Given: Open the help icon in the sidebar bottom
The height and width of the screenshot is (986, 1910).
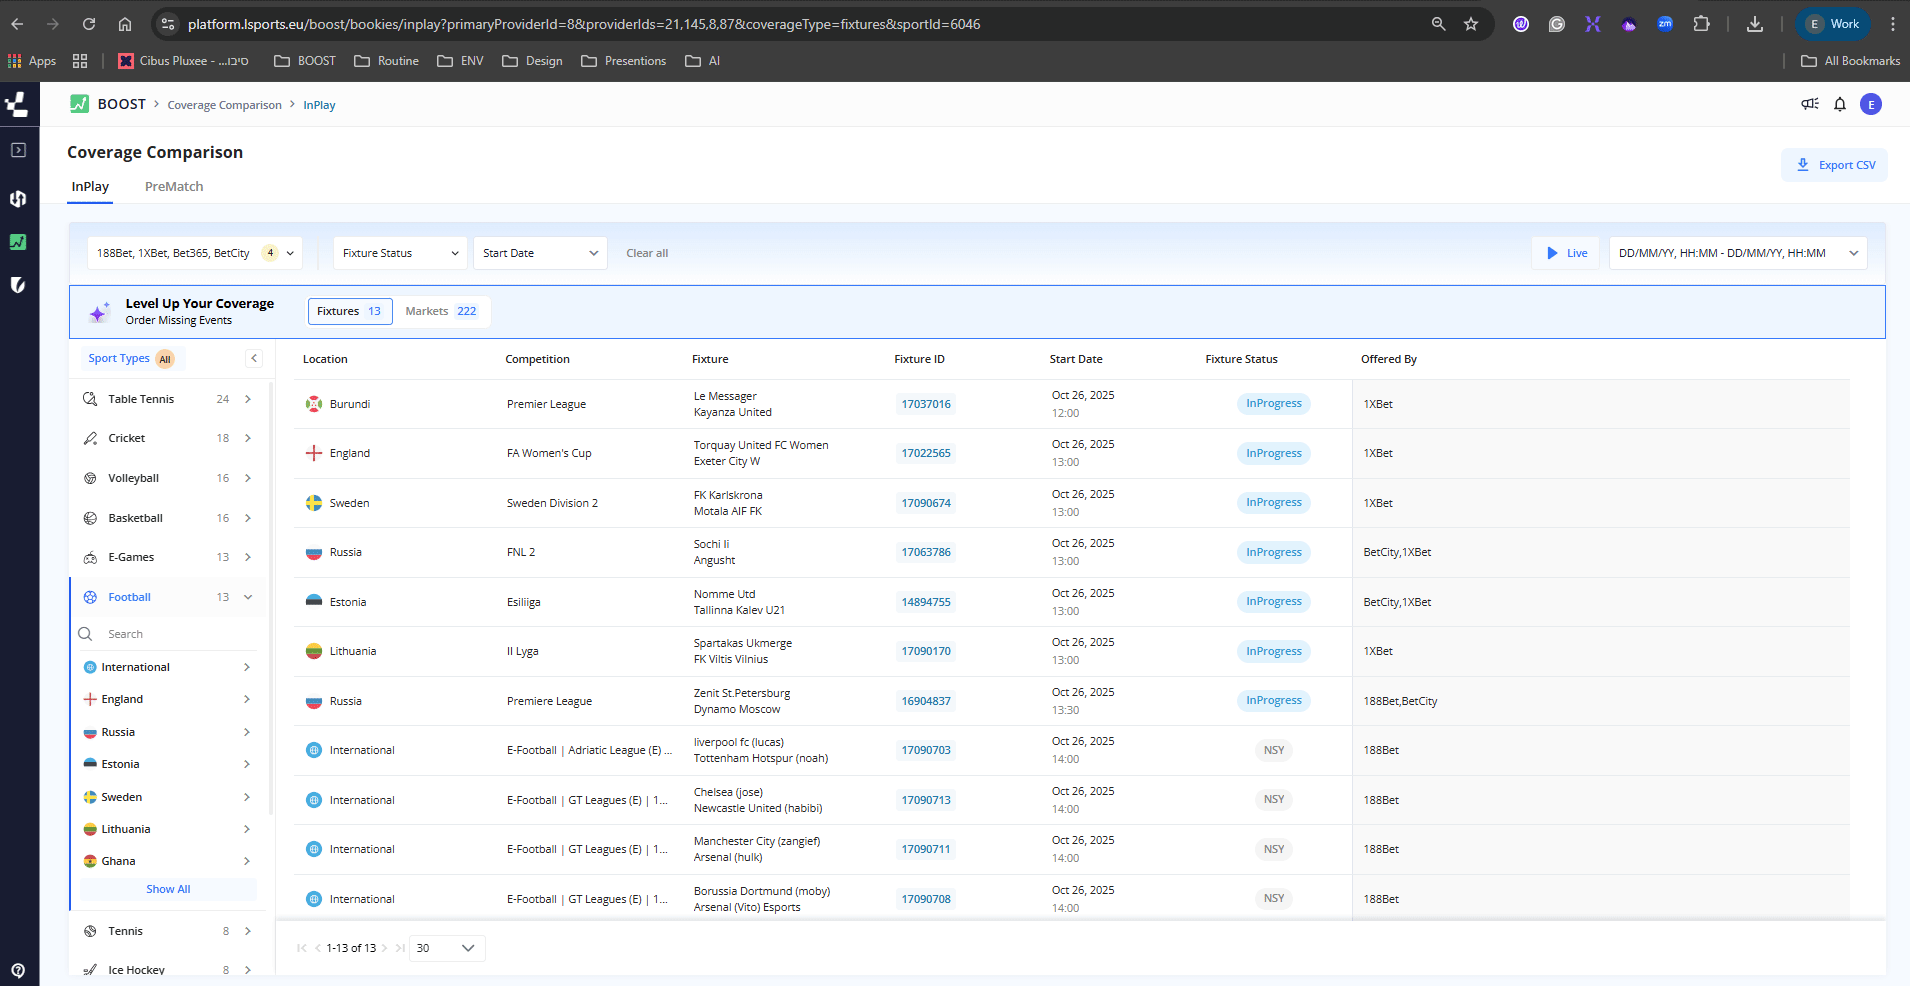Looking at the screenshot, I should pos(18,970).
